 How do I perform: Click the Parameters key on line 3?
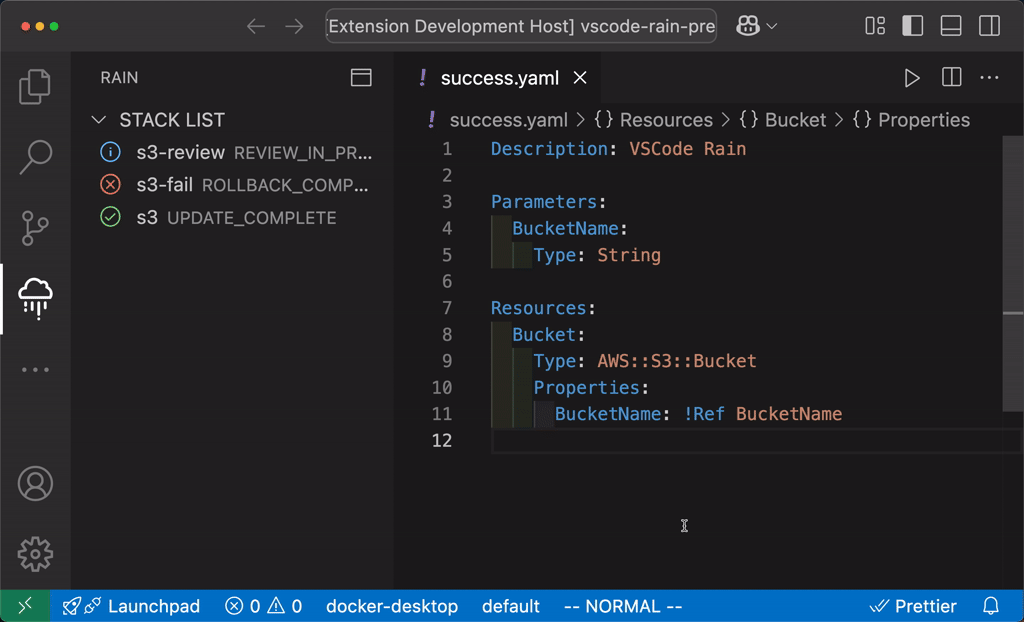(x=544, y=202)
